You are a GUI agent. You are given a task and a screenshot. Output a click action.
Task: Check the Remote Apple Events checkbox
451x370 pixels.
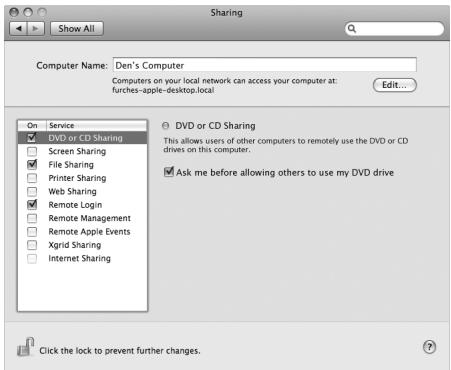point(32,232)
